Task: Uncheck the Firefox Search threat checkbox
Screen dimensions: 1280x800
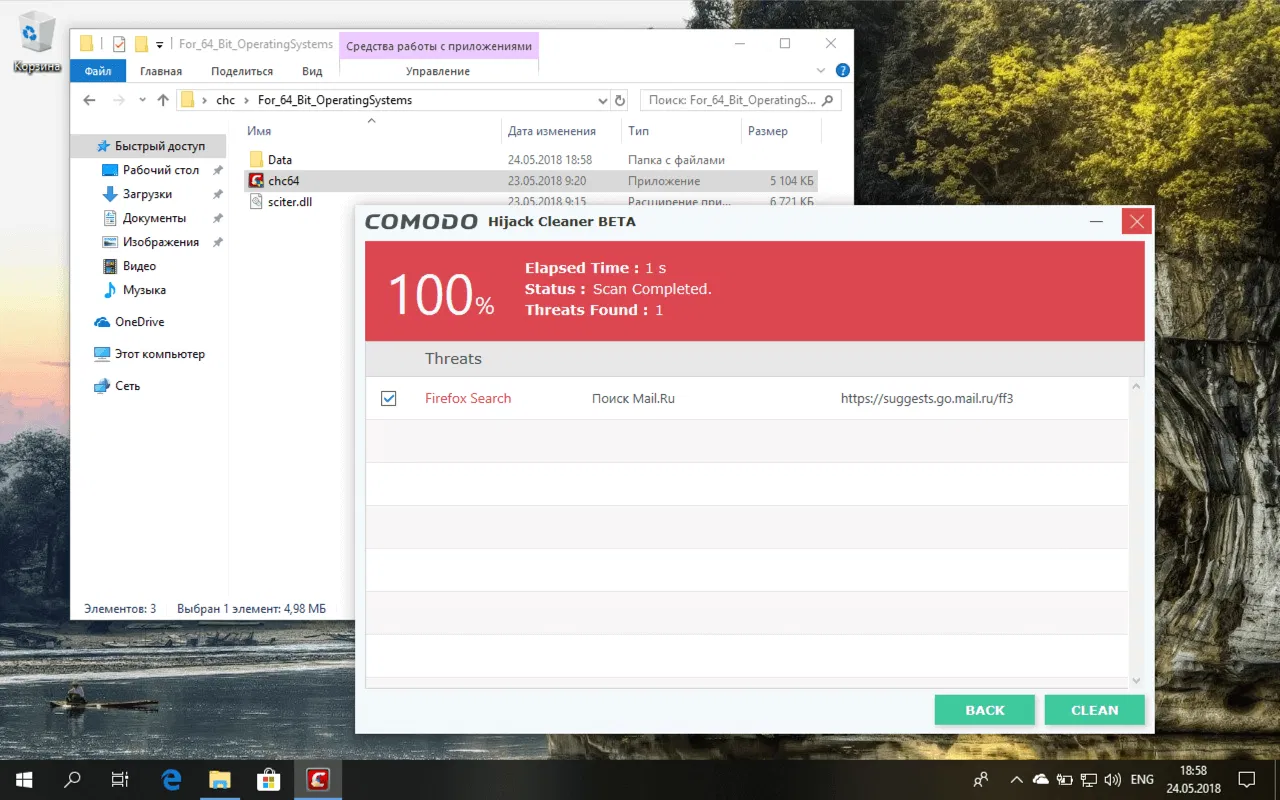Action: [389, 399]
